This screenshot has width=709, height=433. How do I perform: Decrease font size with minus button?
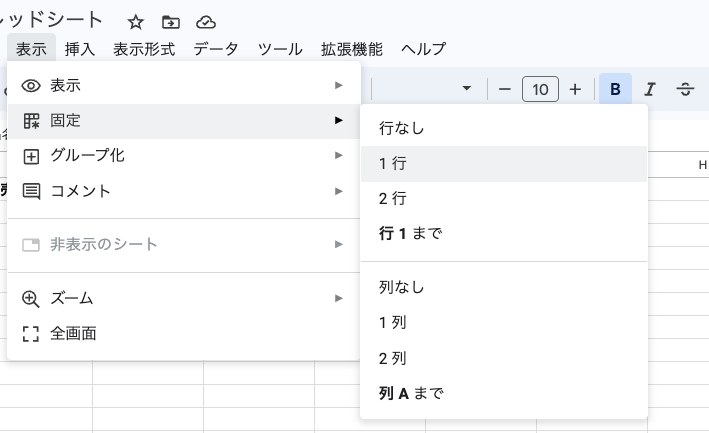[505, 89]
